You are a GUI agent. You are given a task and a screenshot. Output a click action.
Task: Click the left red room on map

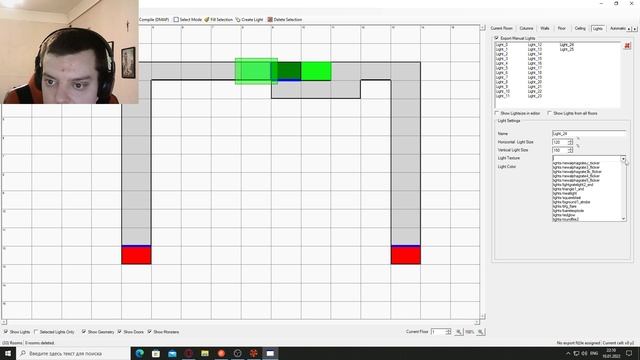point(136,256)
